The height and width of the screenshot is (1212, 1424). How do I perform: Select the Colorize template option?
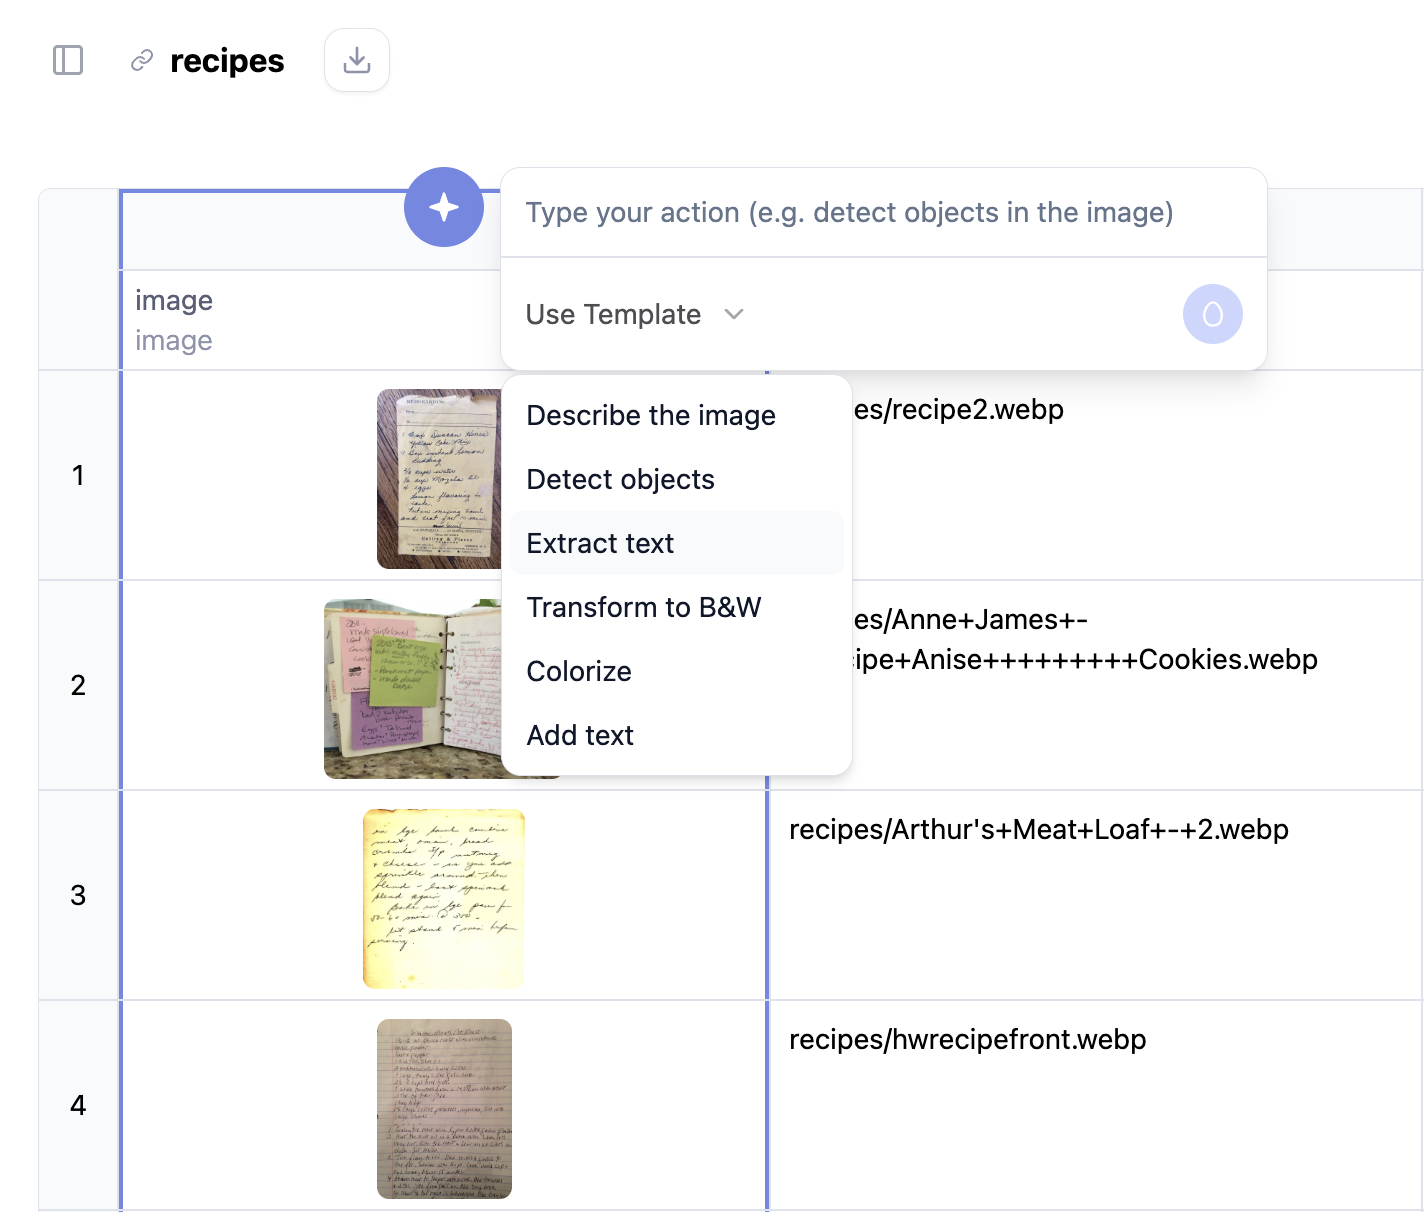tap(578, 671)
